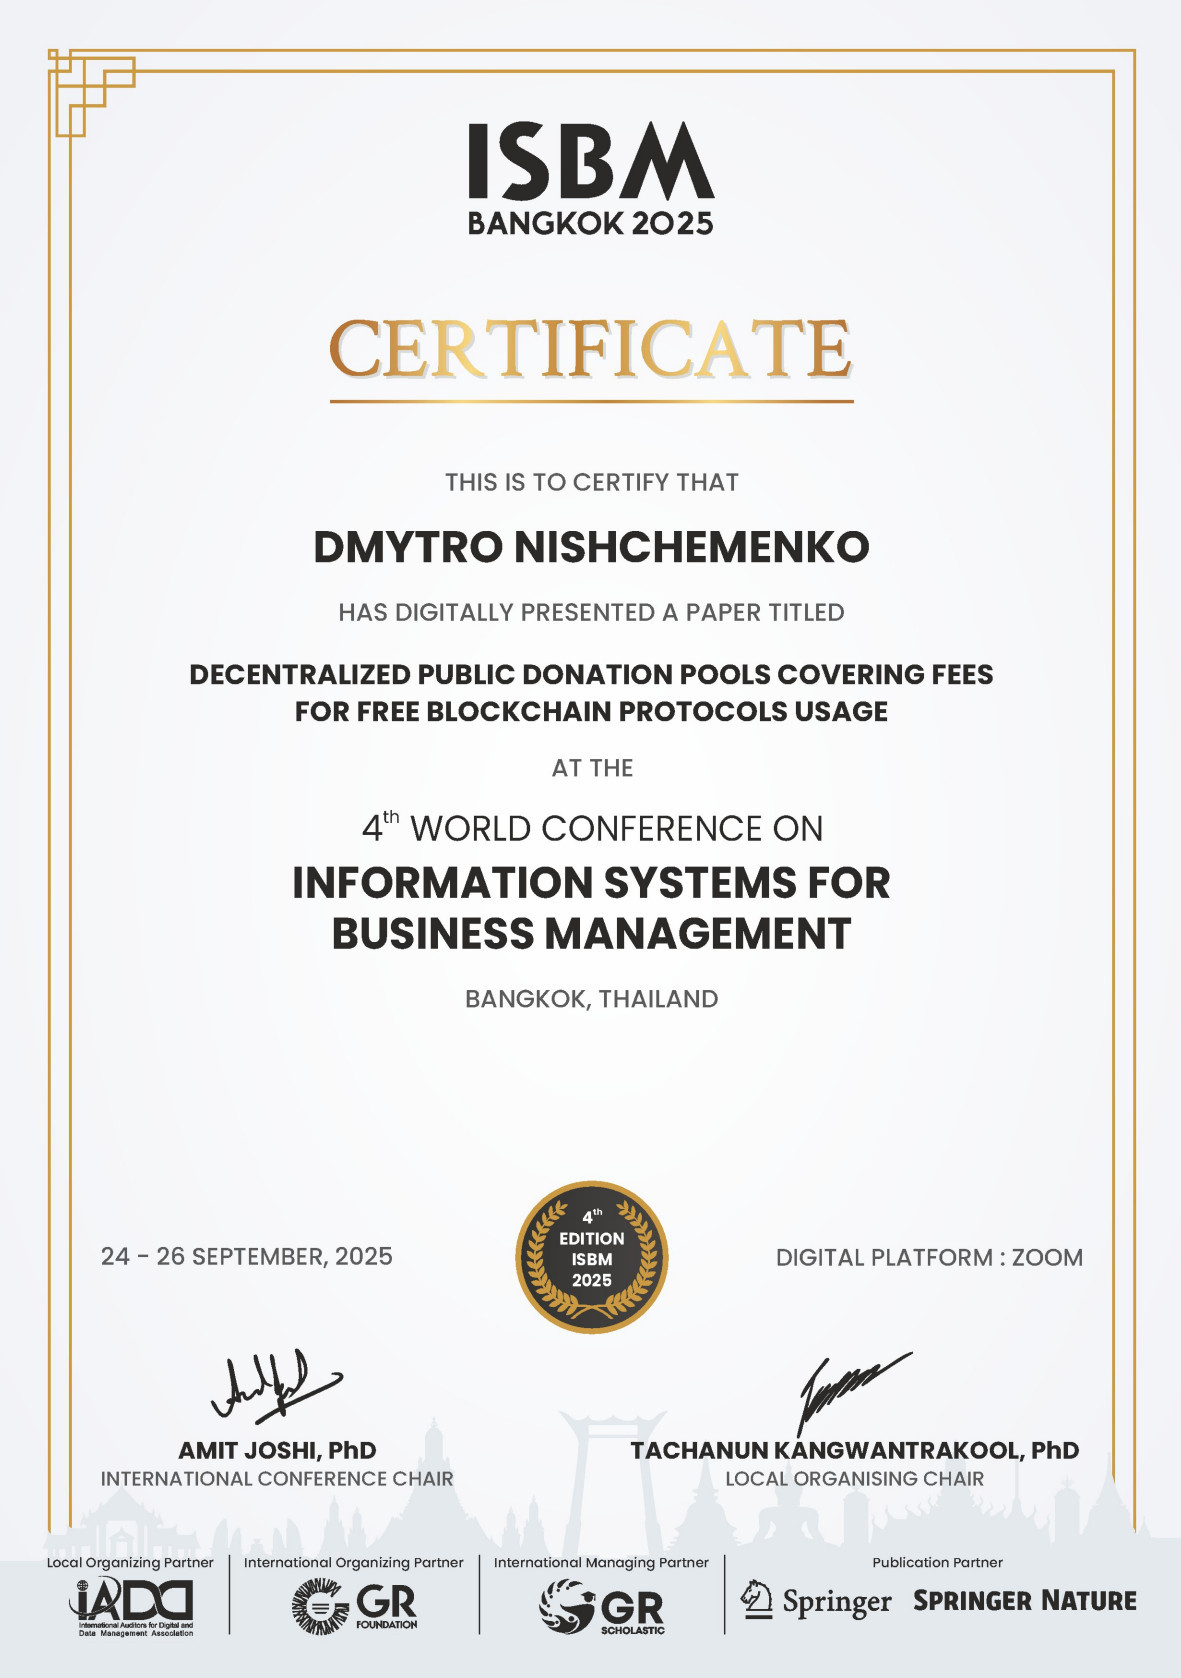Click 'INTERNATIONAL CONFERENCE CHAIR' title

tap(277, 1478)
